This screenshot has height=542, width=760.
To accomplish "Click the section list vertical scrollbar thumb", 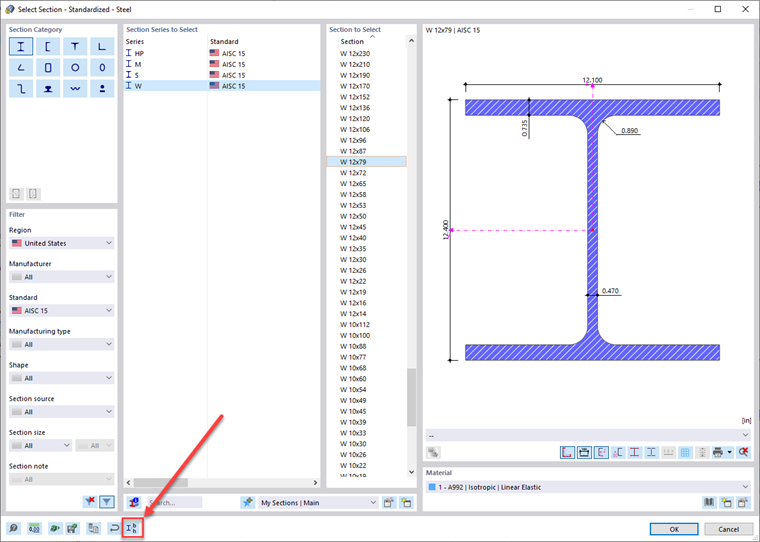I will [x=411, y=397].
